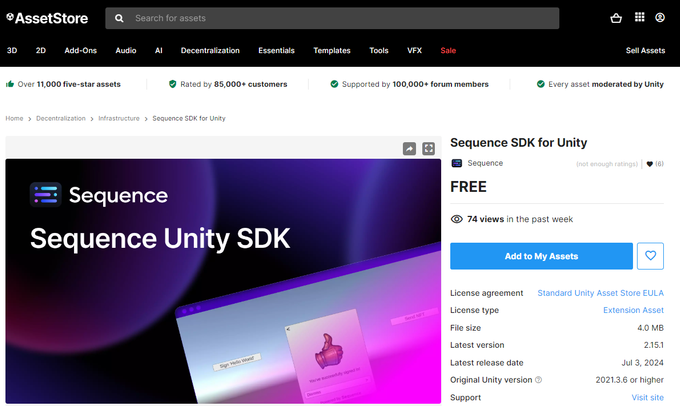Click the share arrow icon above image

(x=409, y=148)
